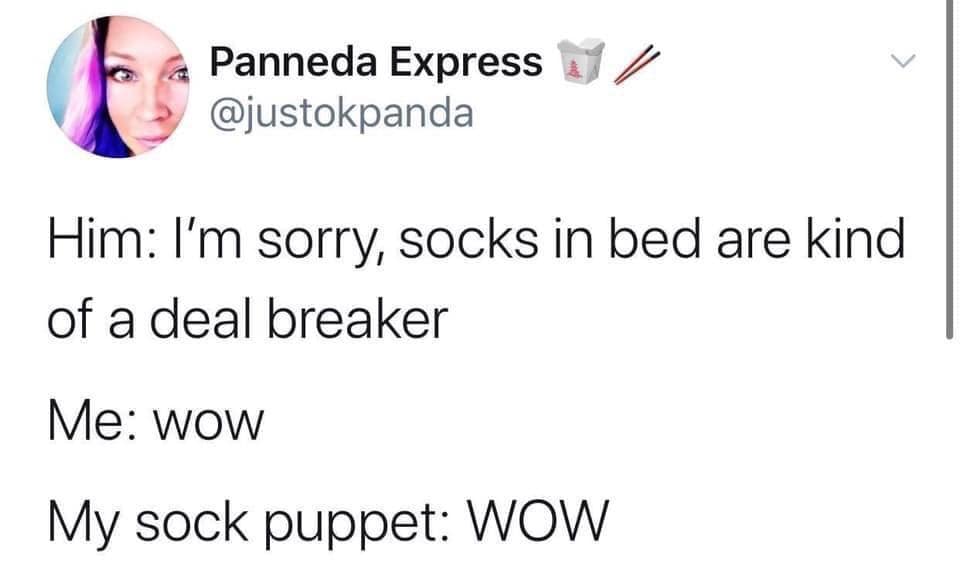This screenshot has height=566, width=960.
Task: Click the lowercase "wow" reply text
Action: point(209,424)
